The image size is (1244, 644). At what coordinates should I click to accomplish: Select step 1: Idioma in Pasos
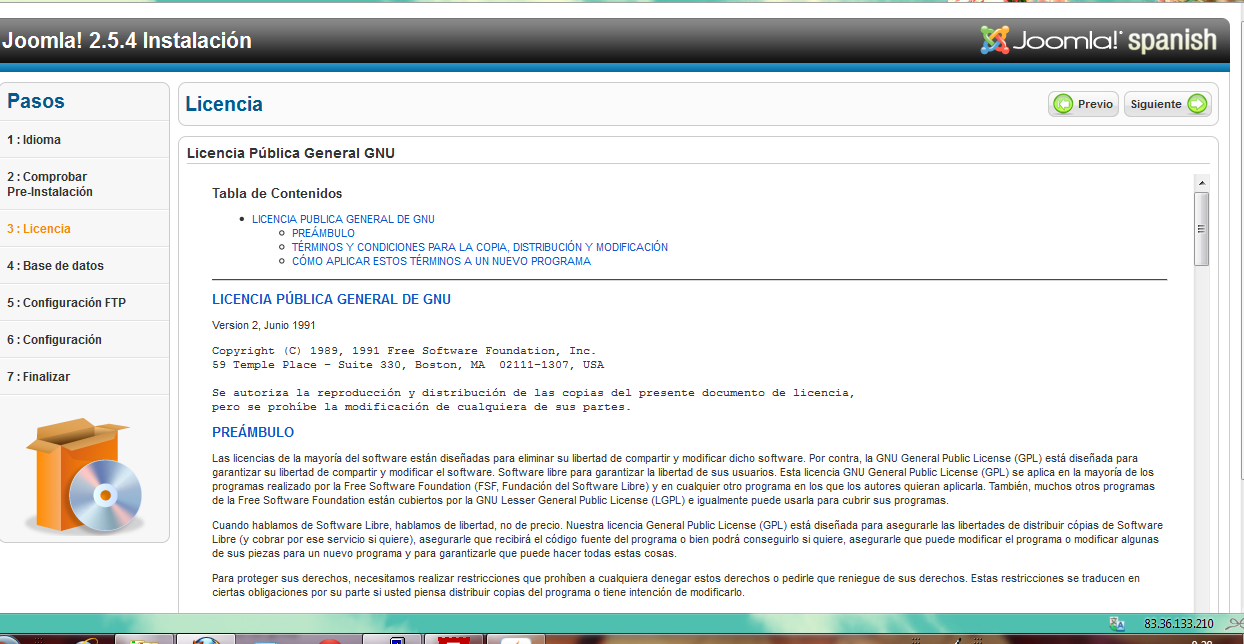pos(34,140)
